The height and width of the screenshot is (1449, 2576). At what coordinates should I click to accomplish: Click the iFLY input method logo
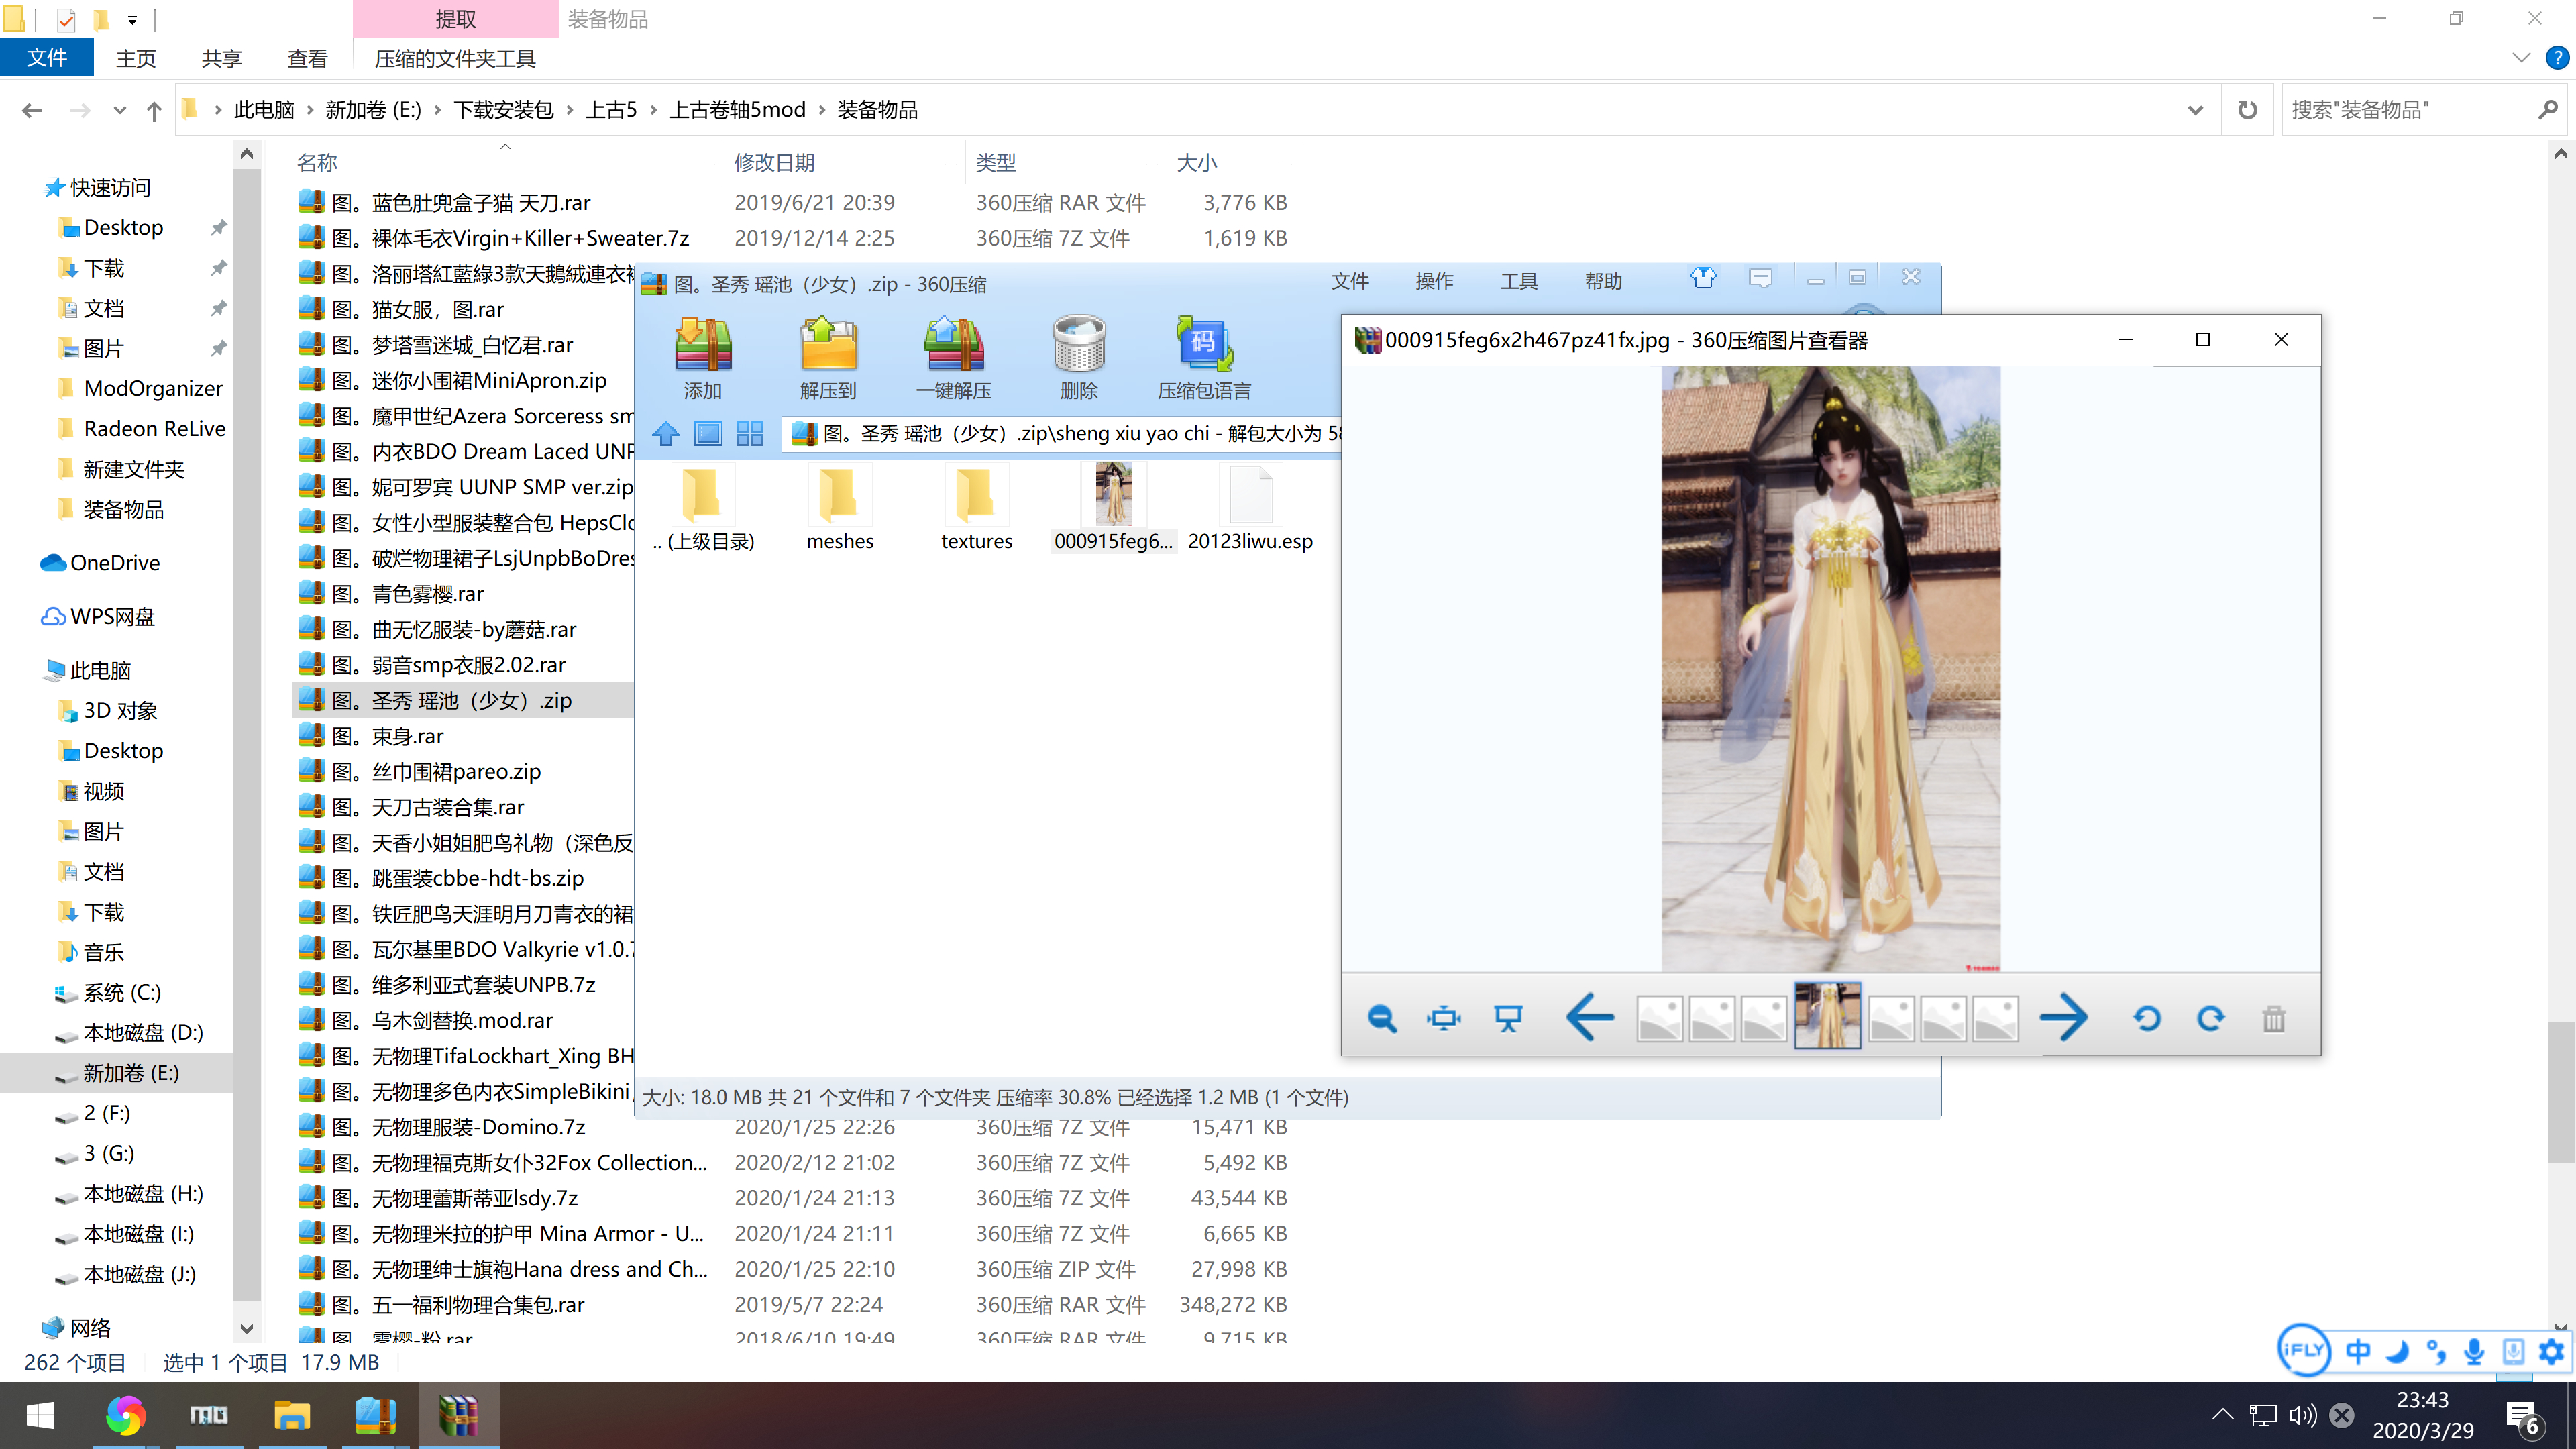click(2304, 1350)
